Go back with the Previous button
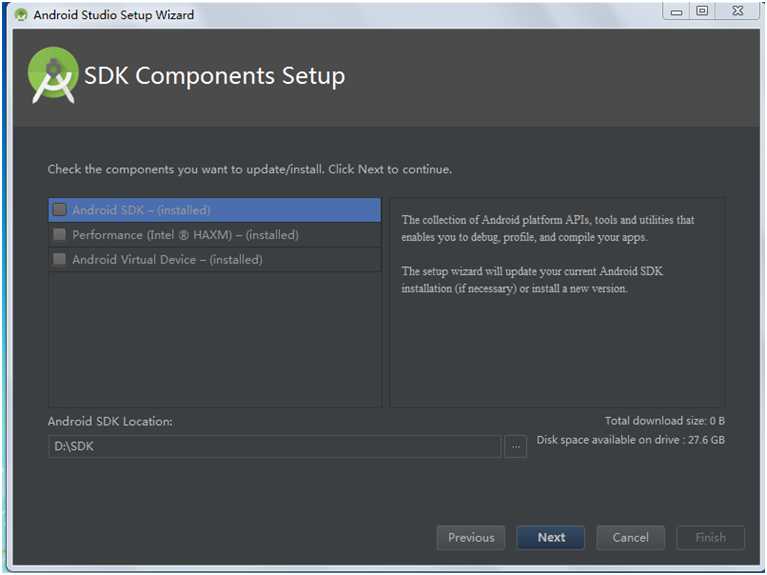The width and height of the screenshot is (767, 575). pyautogui.click(x=471, y=537)
